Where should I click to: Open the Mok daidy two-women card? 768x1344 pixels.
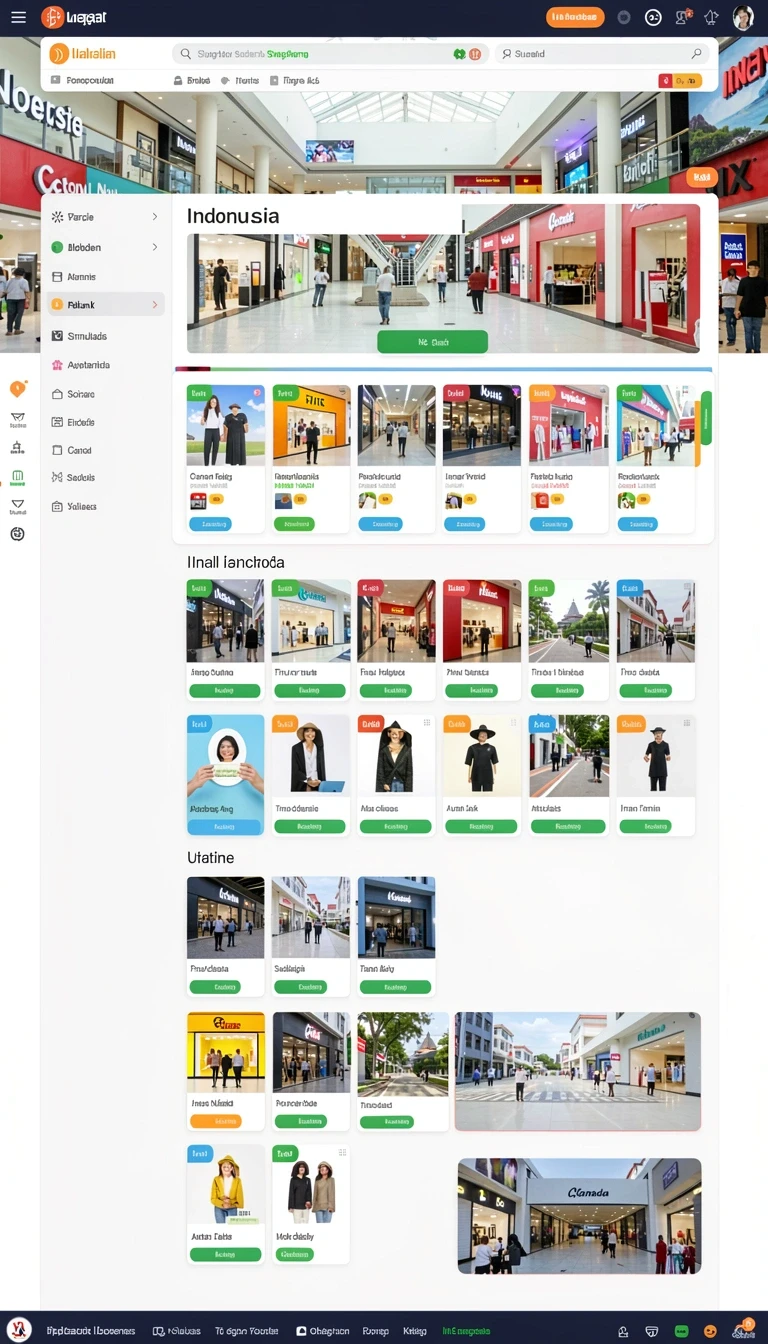point(311,1204)
